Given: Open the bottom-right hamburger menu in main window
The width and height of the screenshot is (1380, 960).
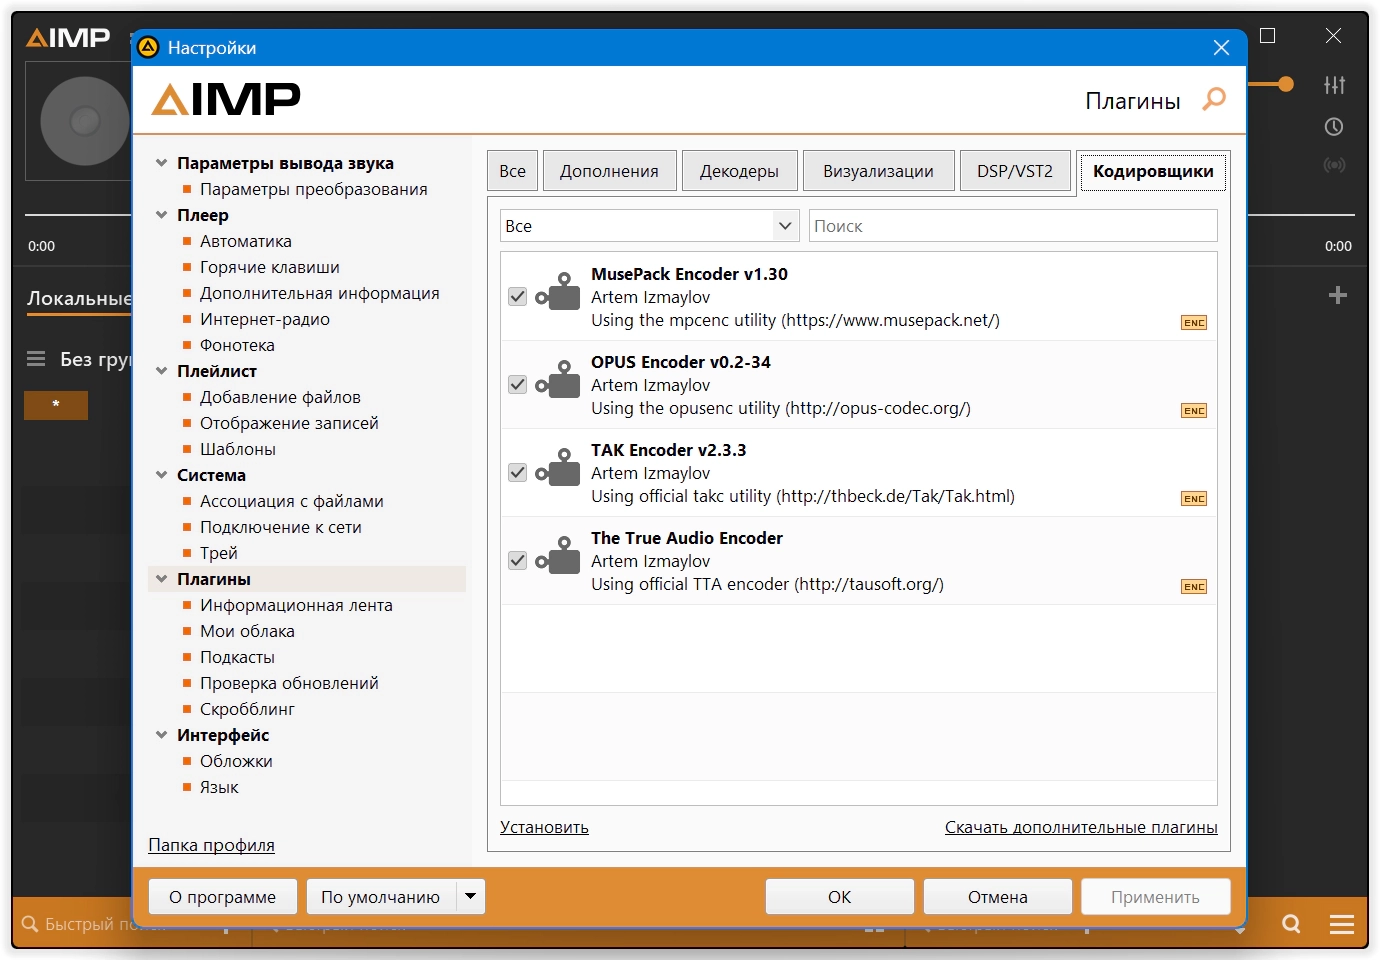Looking at the screenshot, I should 1342,924.
